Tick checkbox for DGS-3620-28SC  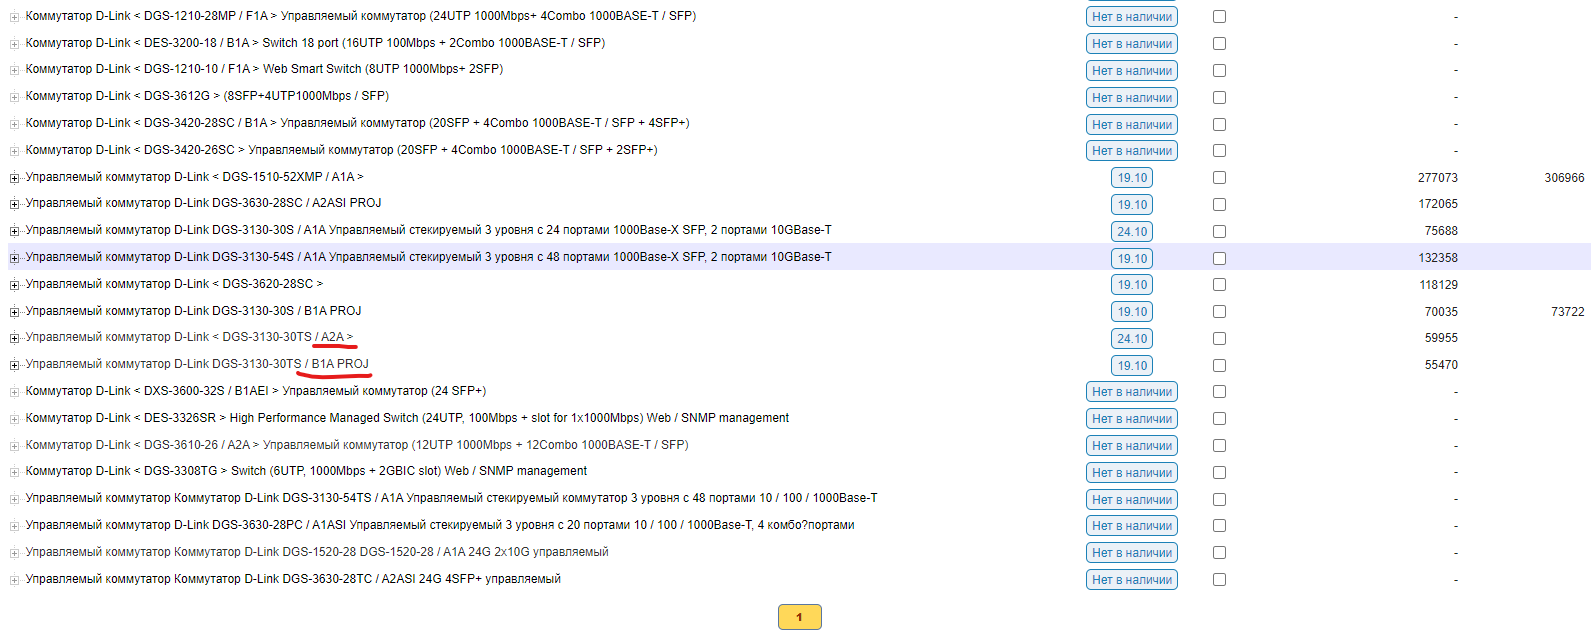1219,285
